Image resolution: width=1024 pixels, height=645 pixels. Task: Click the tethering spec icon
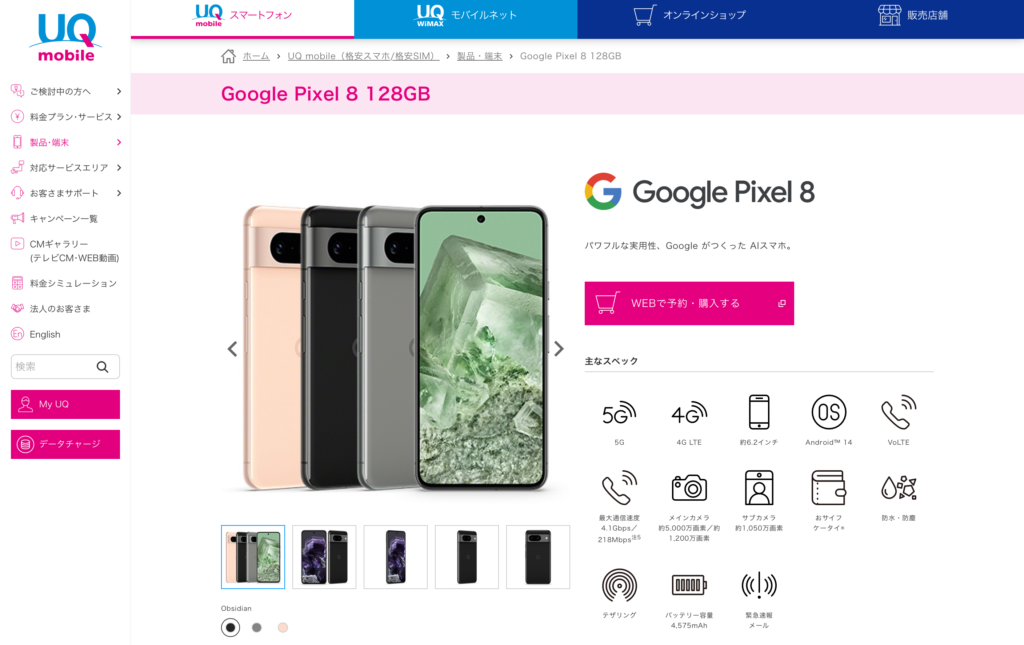[619, 585]
